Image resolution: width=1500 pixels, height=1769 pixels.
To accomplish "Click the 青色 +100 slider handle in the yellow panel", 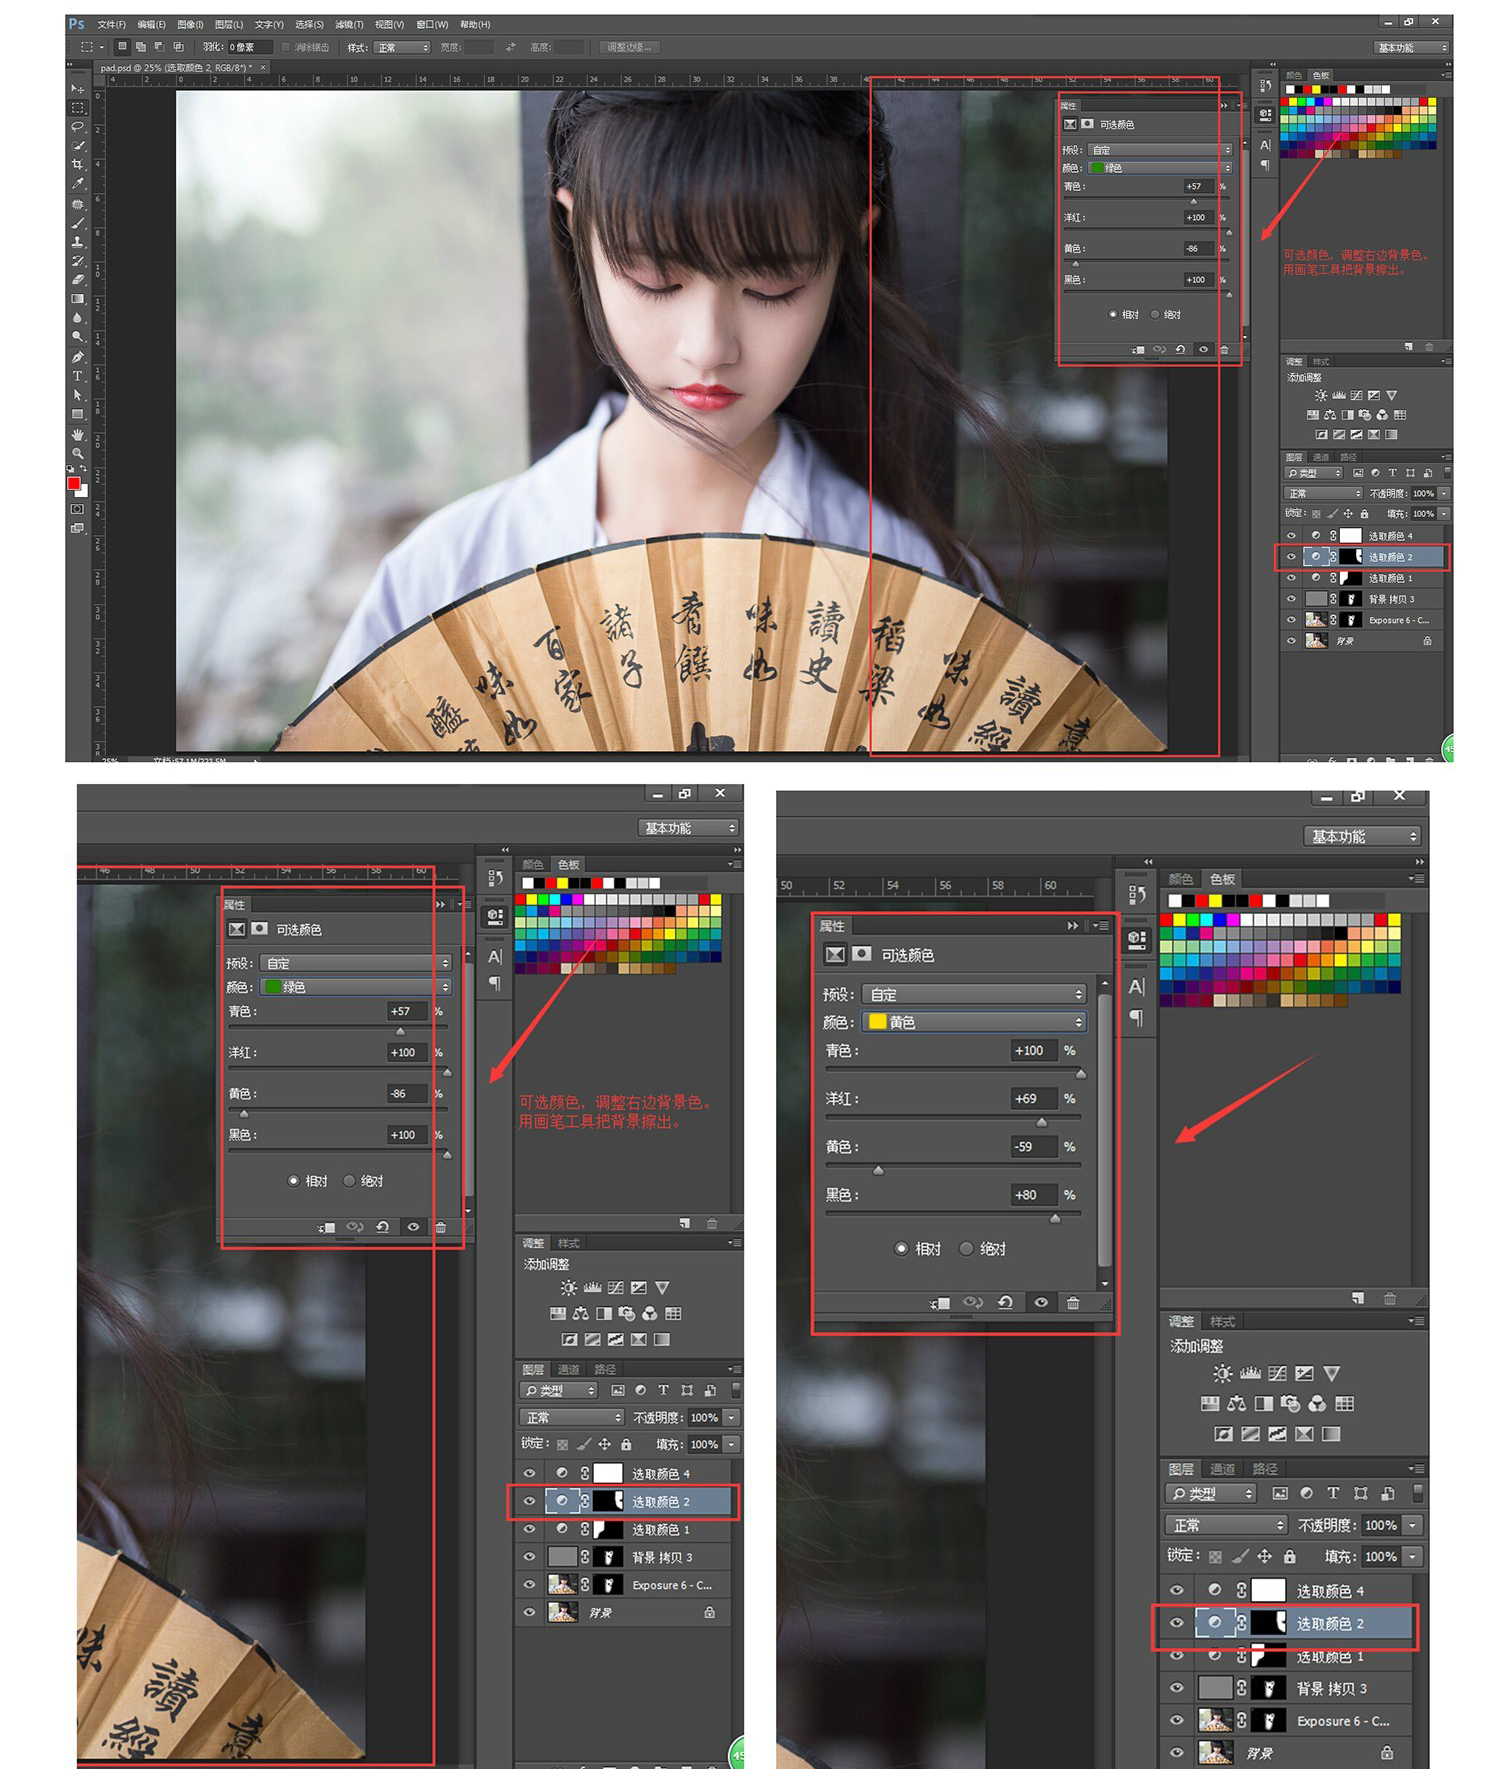I will tap(1081, 1073).
